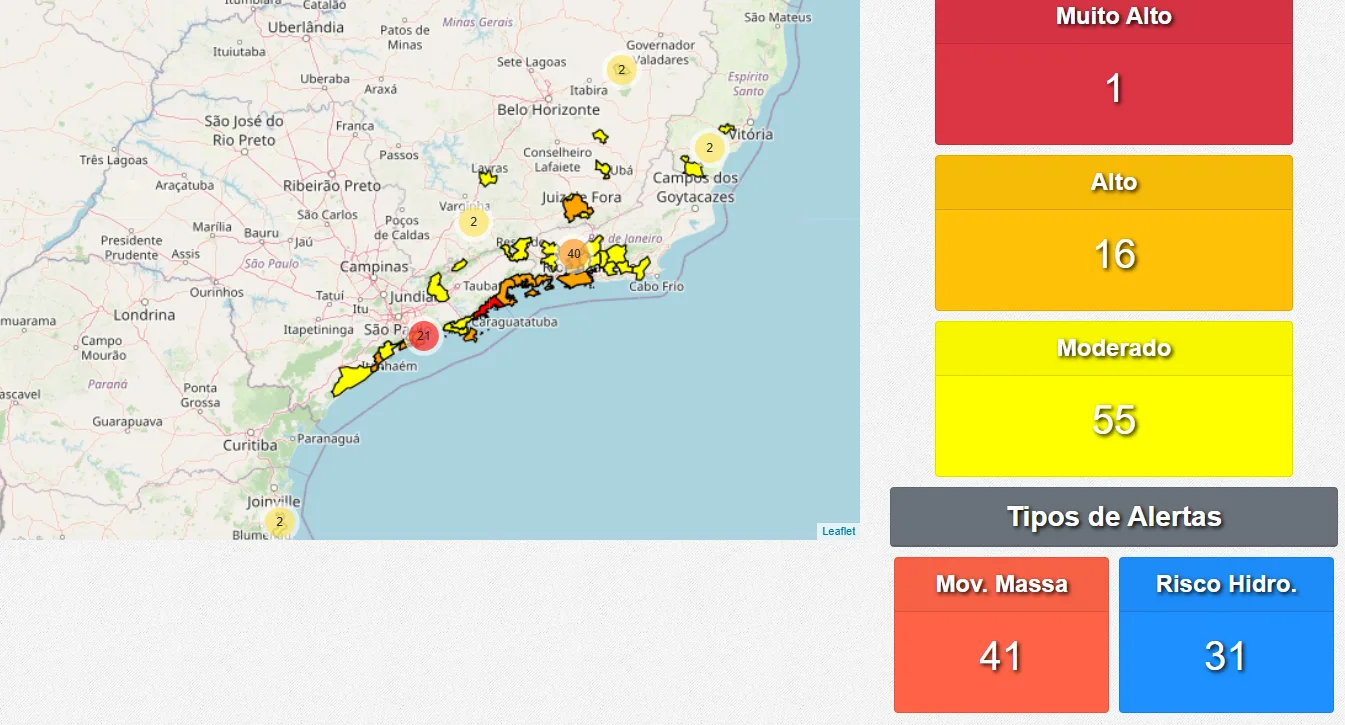The image size is (1345, 725).
Task: Click the cluster marker 2 near Varginha
Action: tap(474, 221)
